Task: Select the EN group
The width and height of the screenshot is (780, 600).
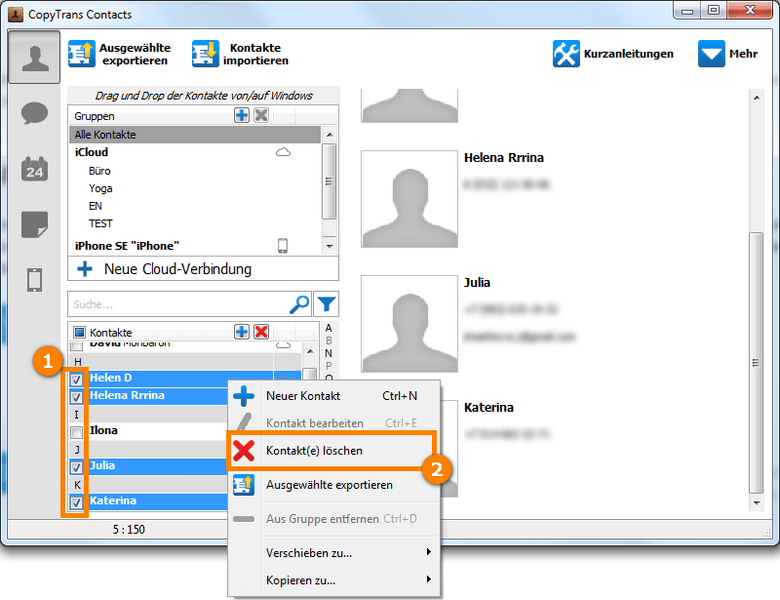Action: 95,206
